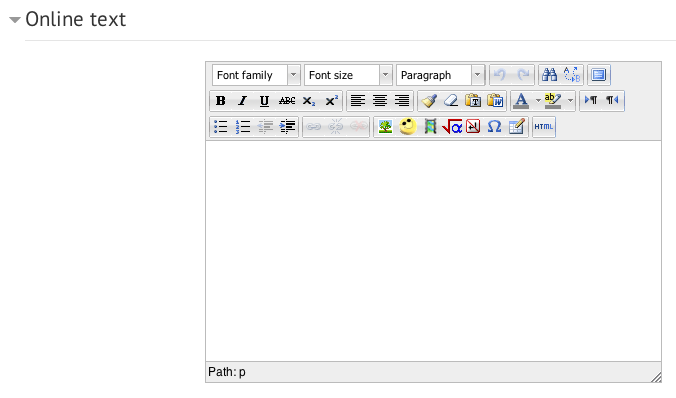The width and height of the screenshot is (676, 398).
Task: Click inside the online text editing area
Action: 433,251
